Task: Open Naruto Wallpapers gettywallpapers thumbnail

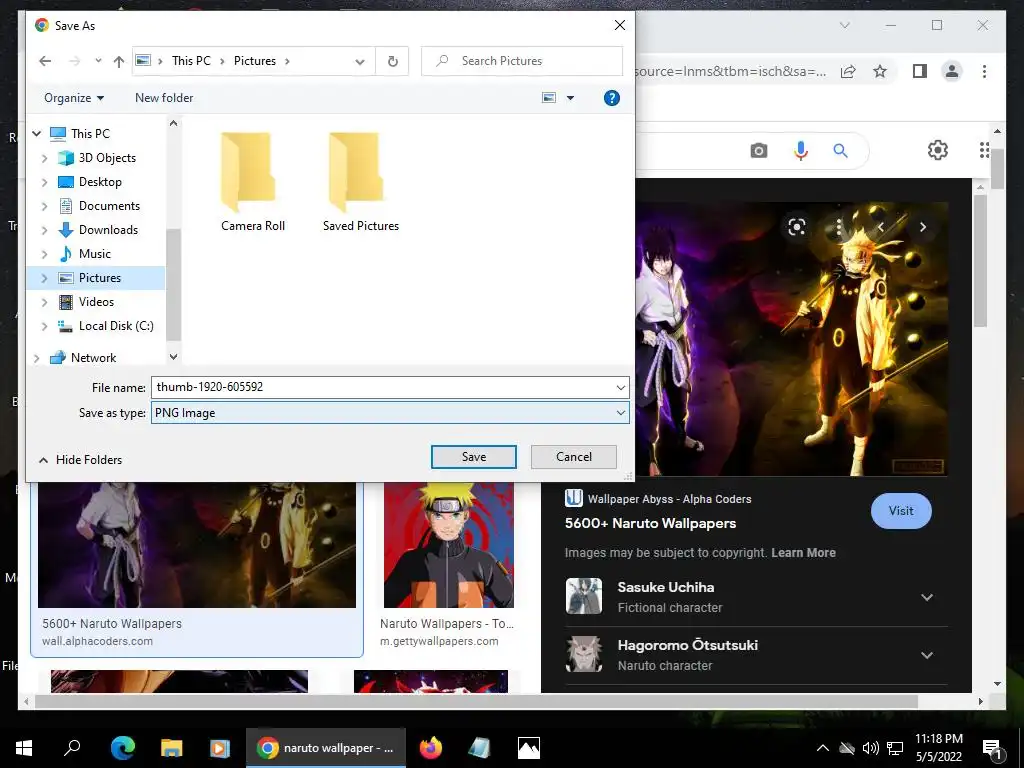Action: tap(448, 545)
